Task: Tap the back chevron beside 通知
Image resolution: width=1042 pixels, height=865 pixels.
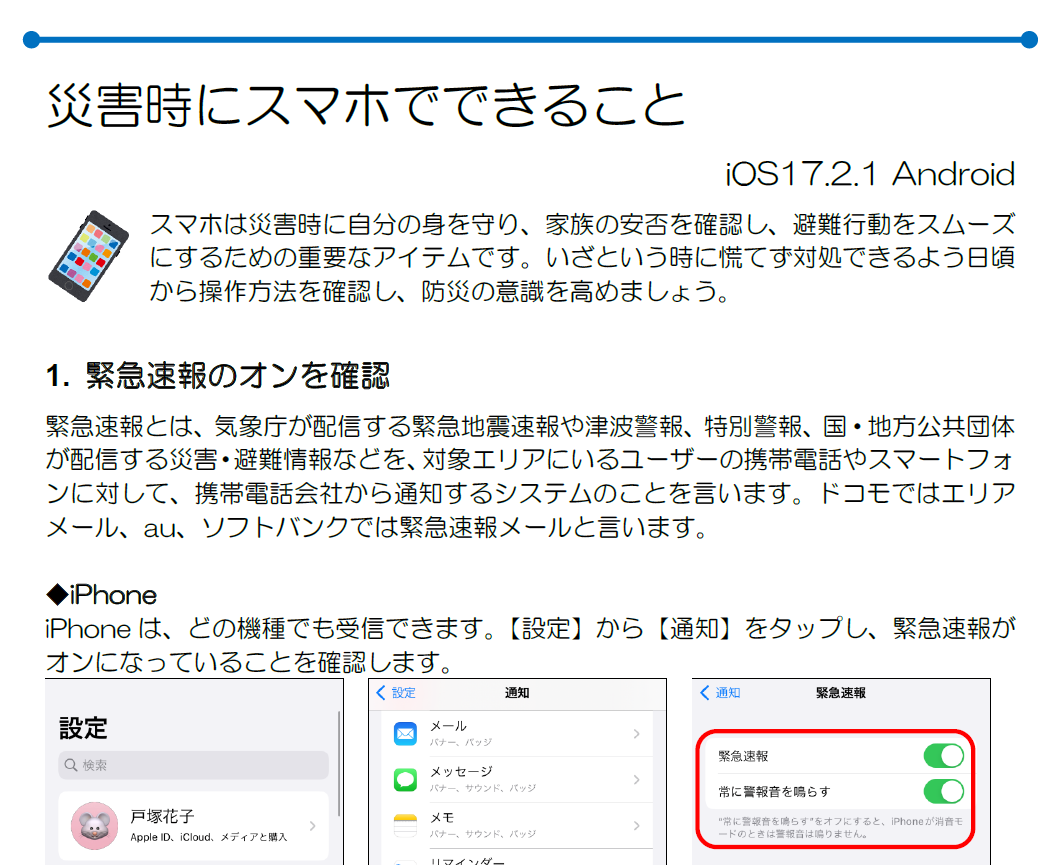Action: [x=705, y=693]
